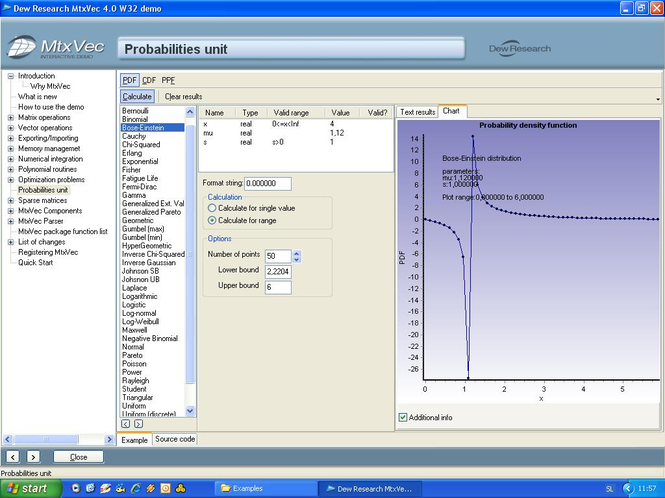Click tree panel scroll left arrow
Image resolution: width=665 pixels, height=498 pixels.
coord(7,439)
